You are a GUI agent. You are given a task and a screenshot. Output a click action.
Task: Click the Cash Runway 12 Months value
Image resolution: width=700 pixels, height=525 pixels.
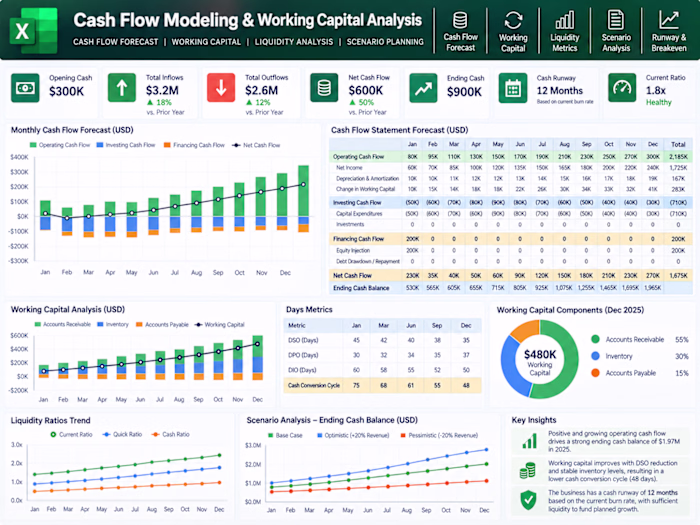pyautogui.click(x=560, y=91)
